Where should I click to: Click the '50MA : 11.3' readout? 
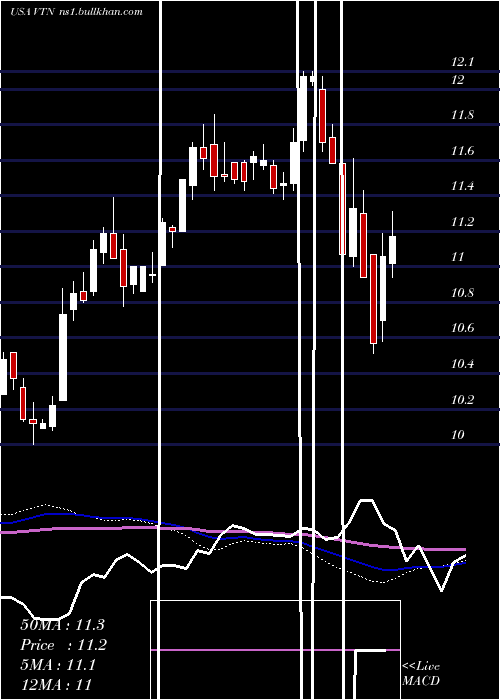click(x=62, y=625)
